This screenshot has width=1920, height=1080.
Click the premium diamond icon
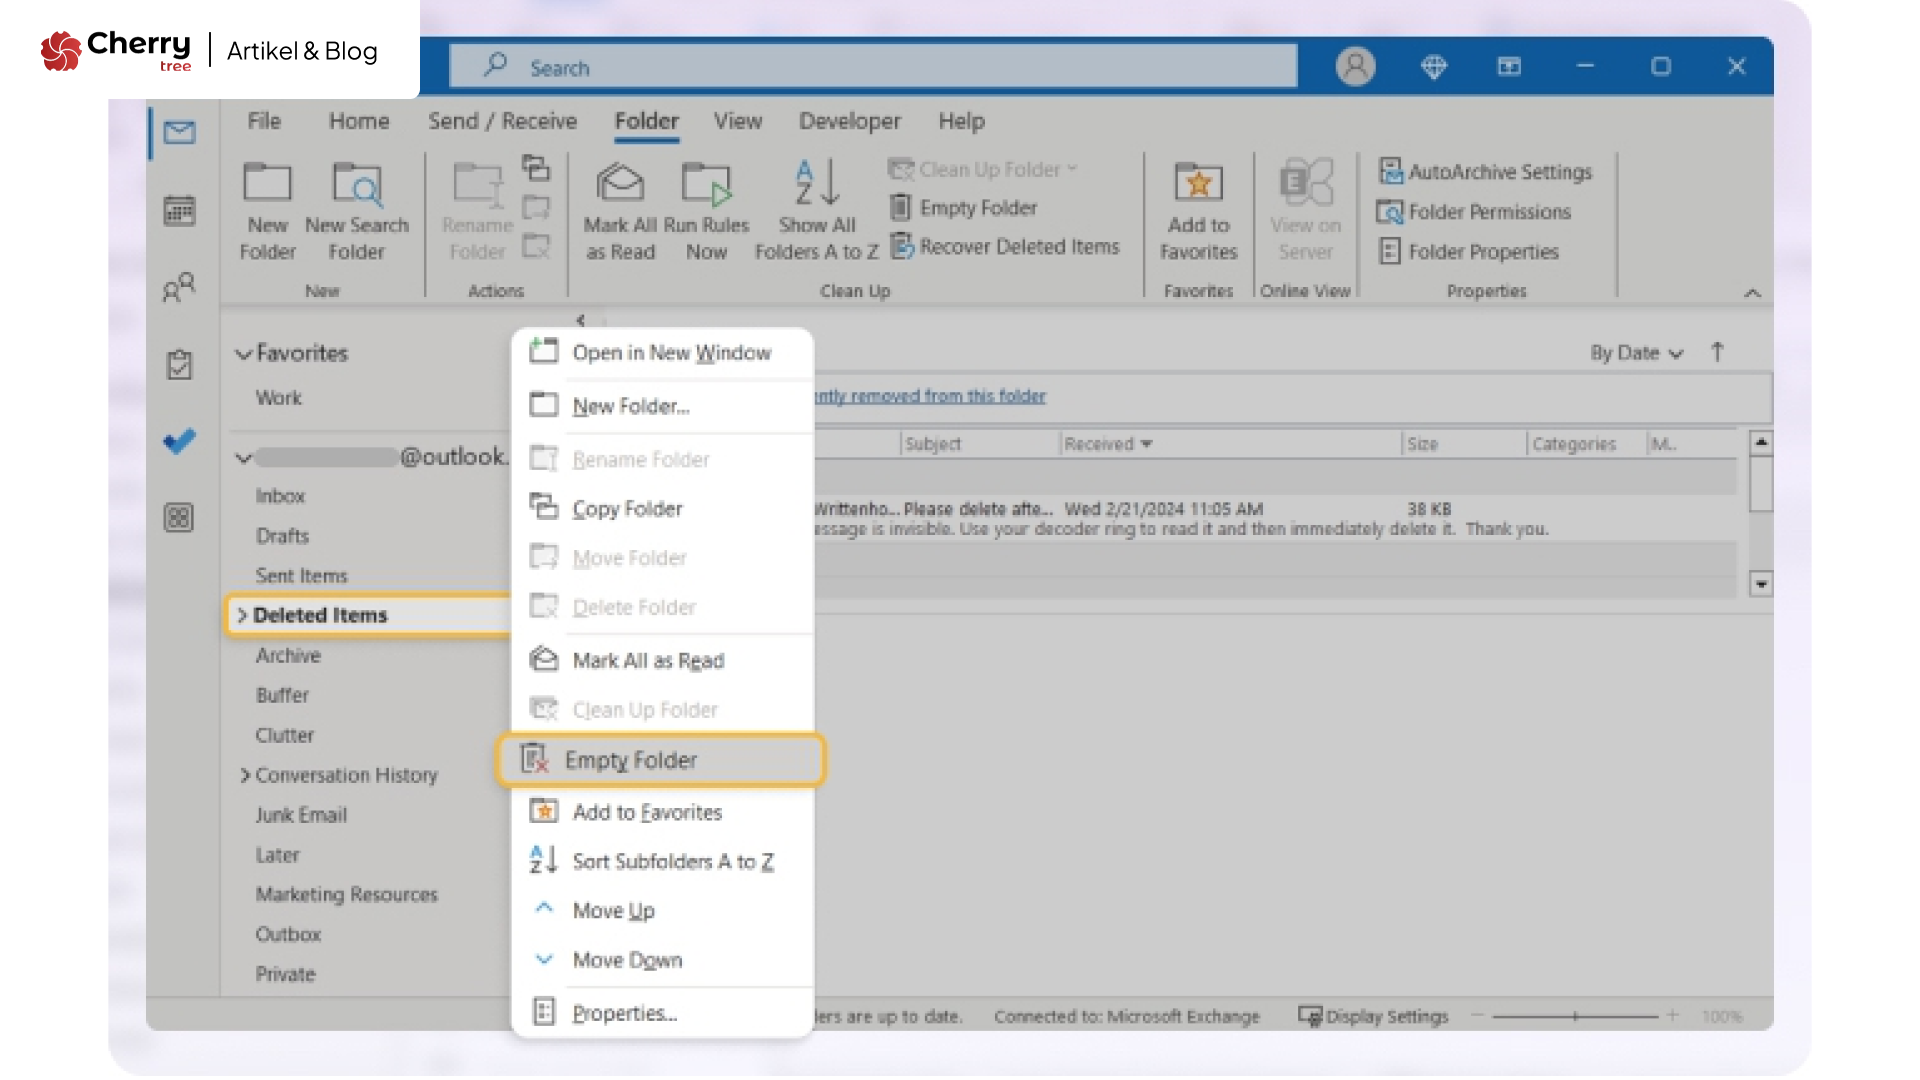(x=1434, y=67)
